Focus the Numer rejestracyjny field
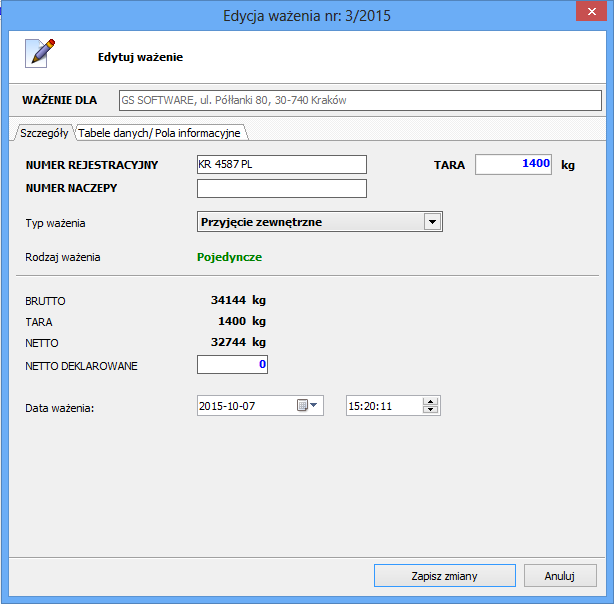The width and height of the screenshot is (614, 604). click(x=282, y=165)
